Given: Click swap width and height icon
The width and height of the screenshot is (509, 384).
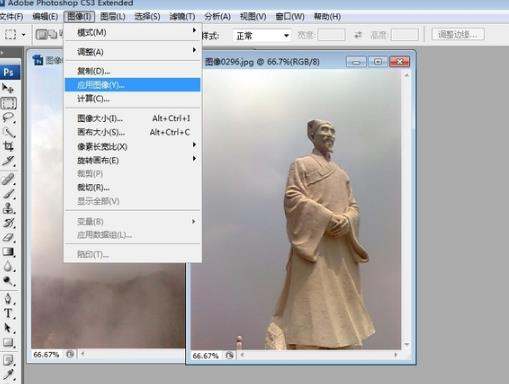Looking at the screenshot, I should point(358,35).
